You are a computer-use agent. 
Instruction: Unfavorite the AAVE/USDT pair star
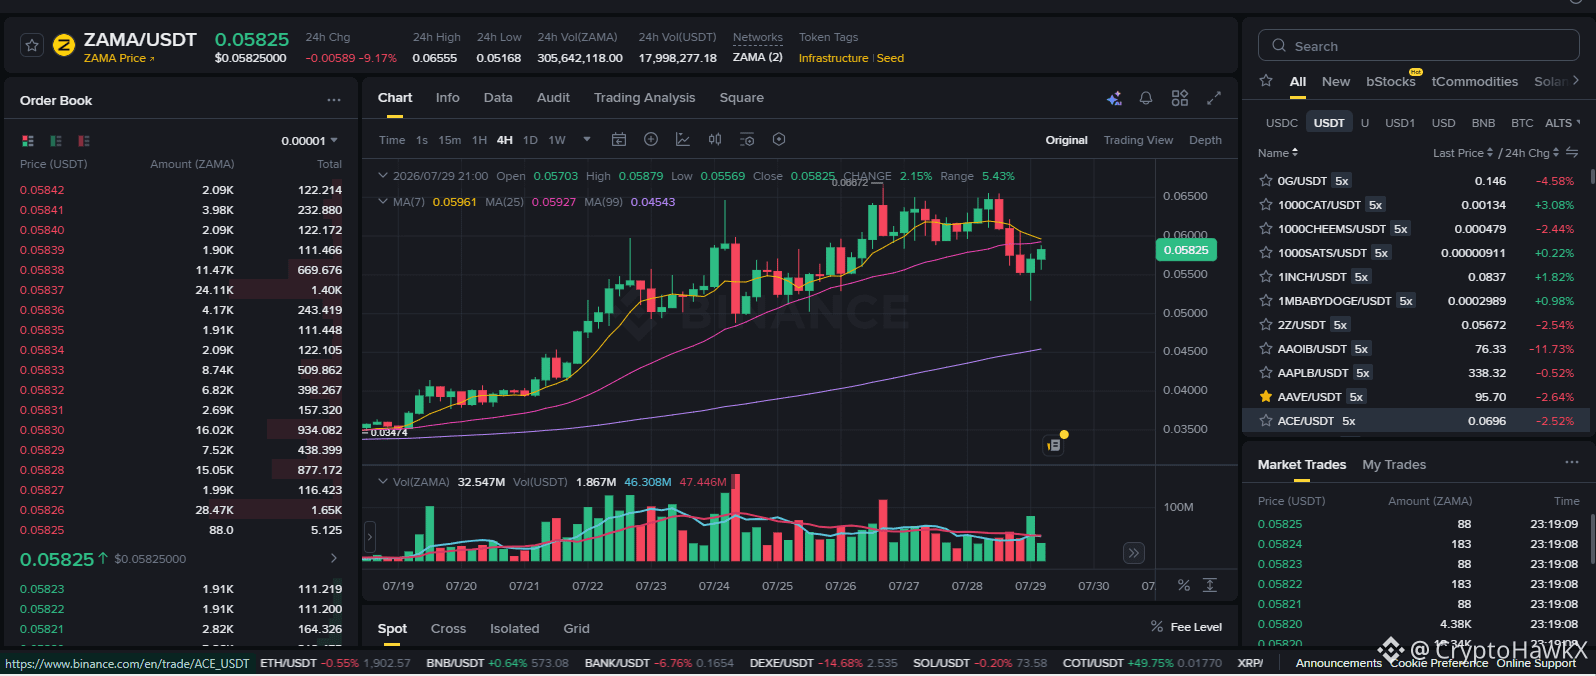tap(1266, 397)
